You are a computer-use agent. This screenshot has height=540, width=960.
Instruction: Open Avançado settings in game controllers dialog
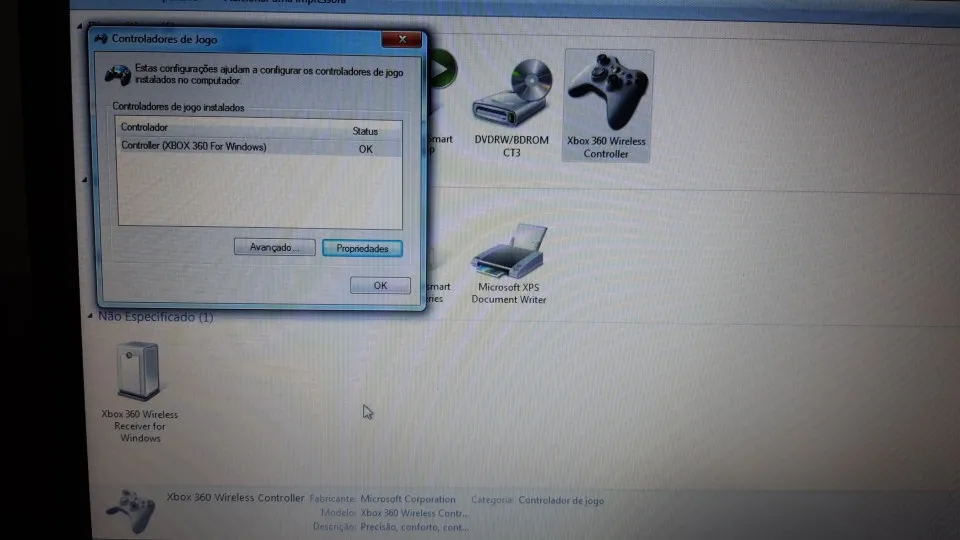(x=274, y=247)
